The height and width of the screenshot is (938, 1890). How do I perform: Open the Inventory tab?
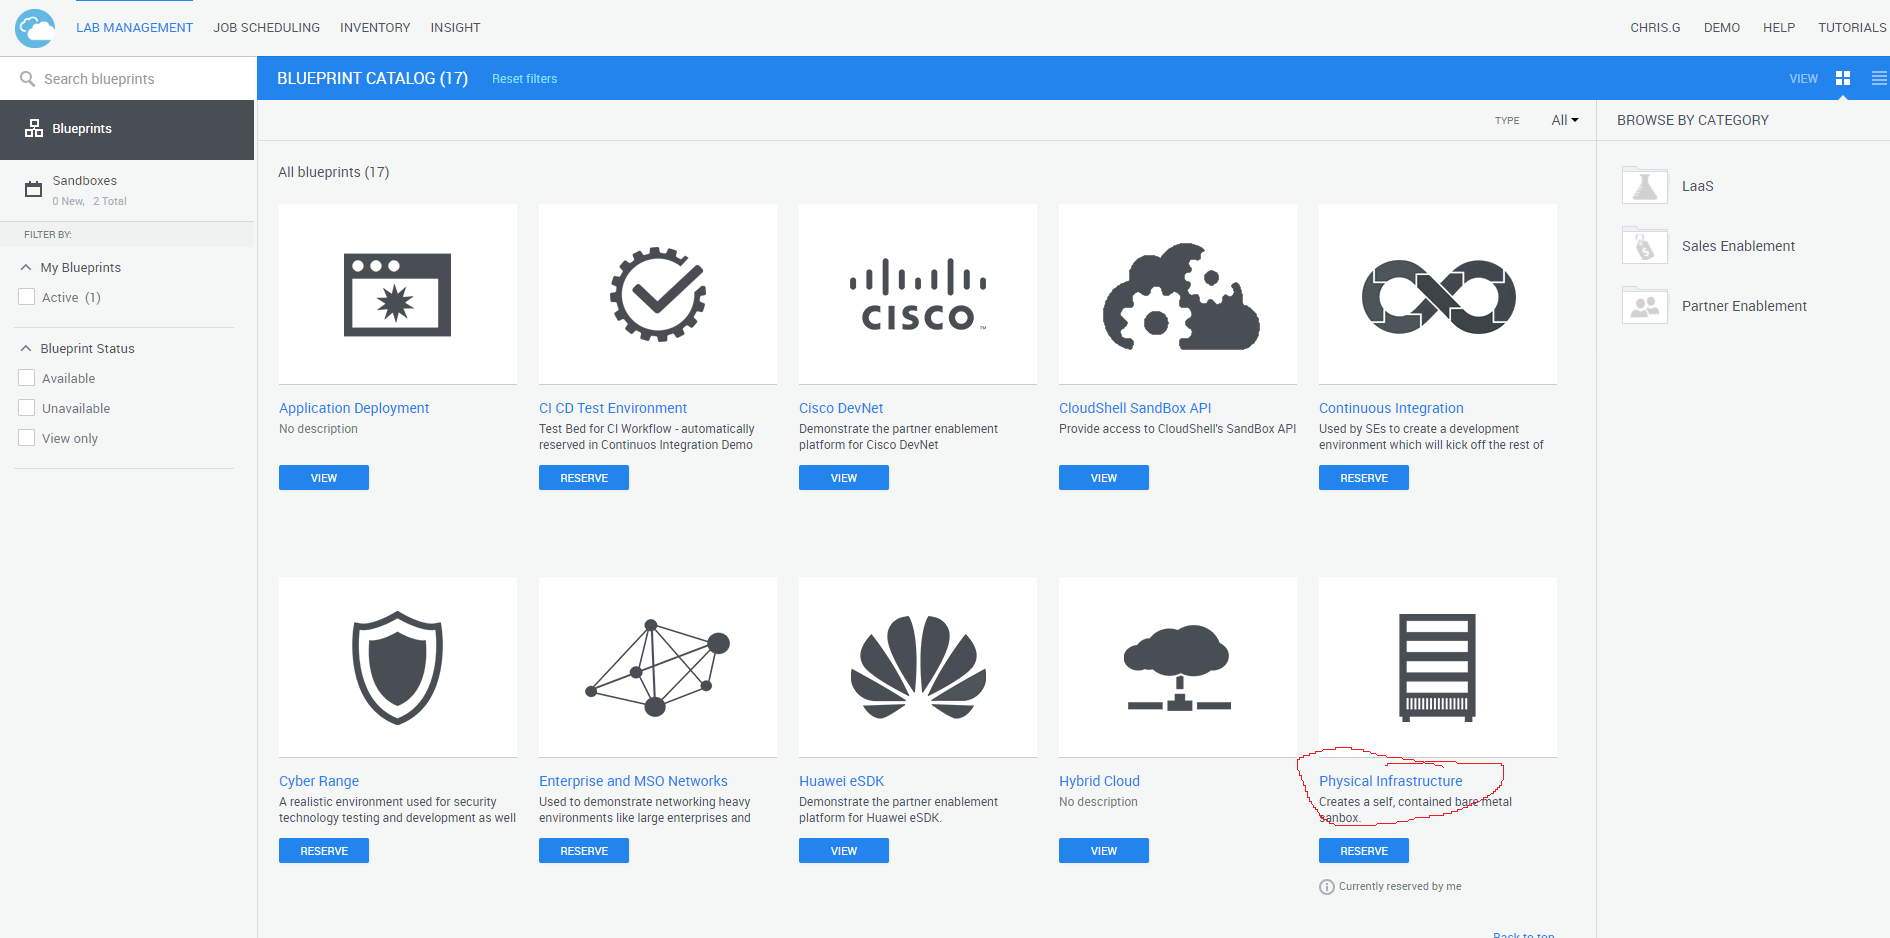375,28
